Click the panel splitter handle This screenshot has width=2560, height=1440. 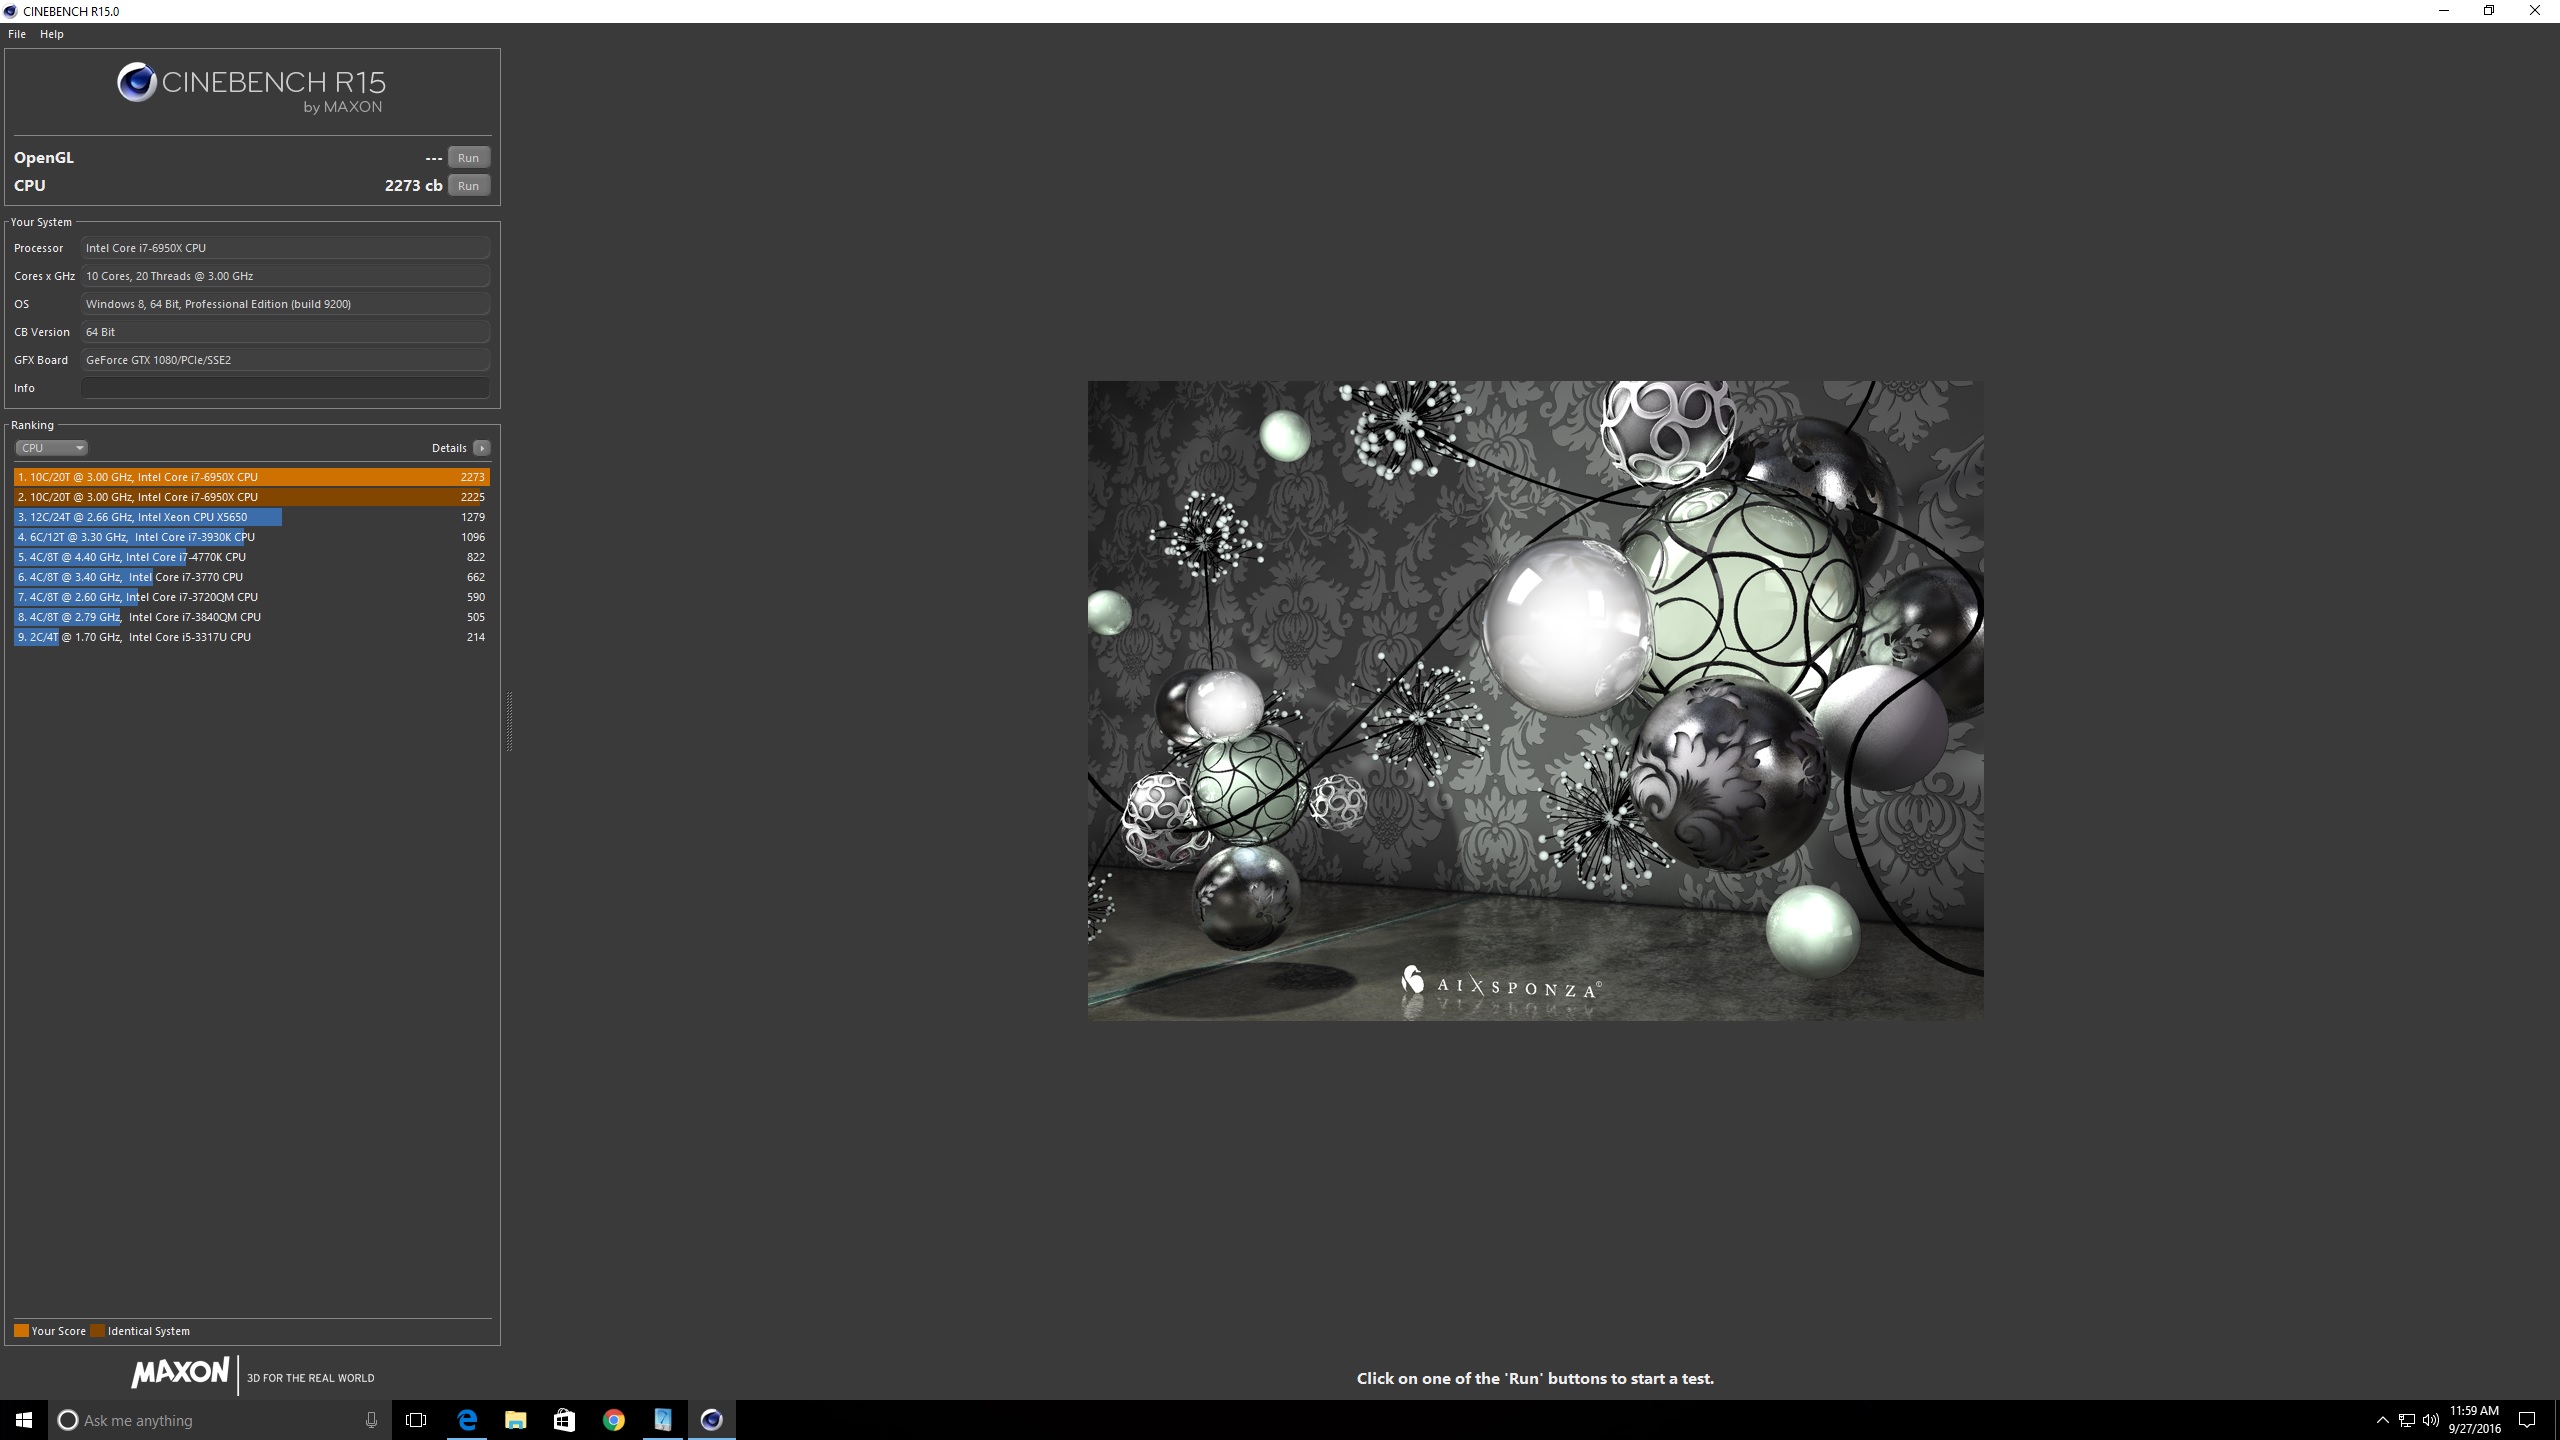point(509,721)
